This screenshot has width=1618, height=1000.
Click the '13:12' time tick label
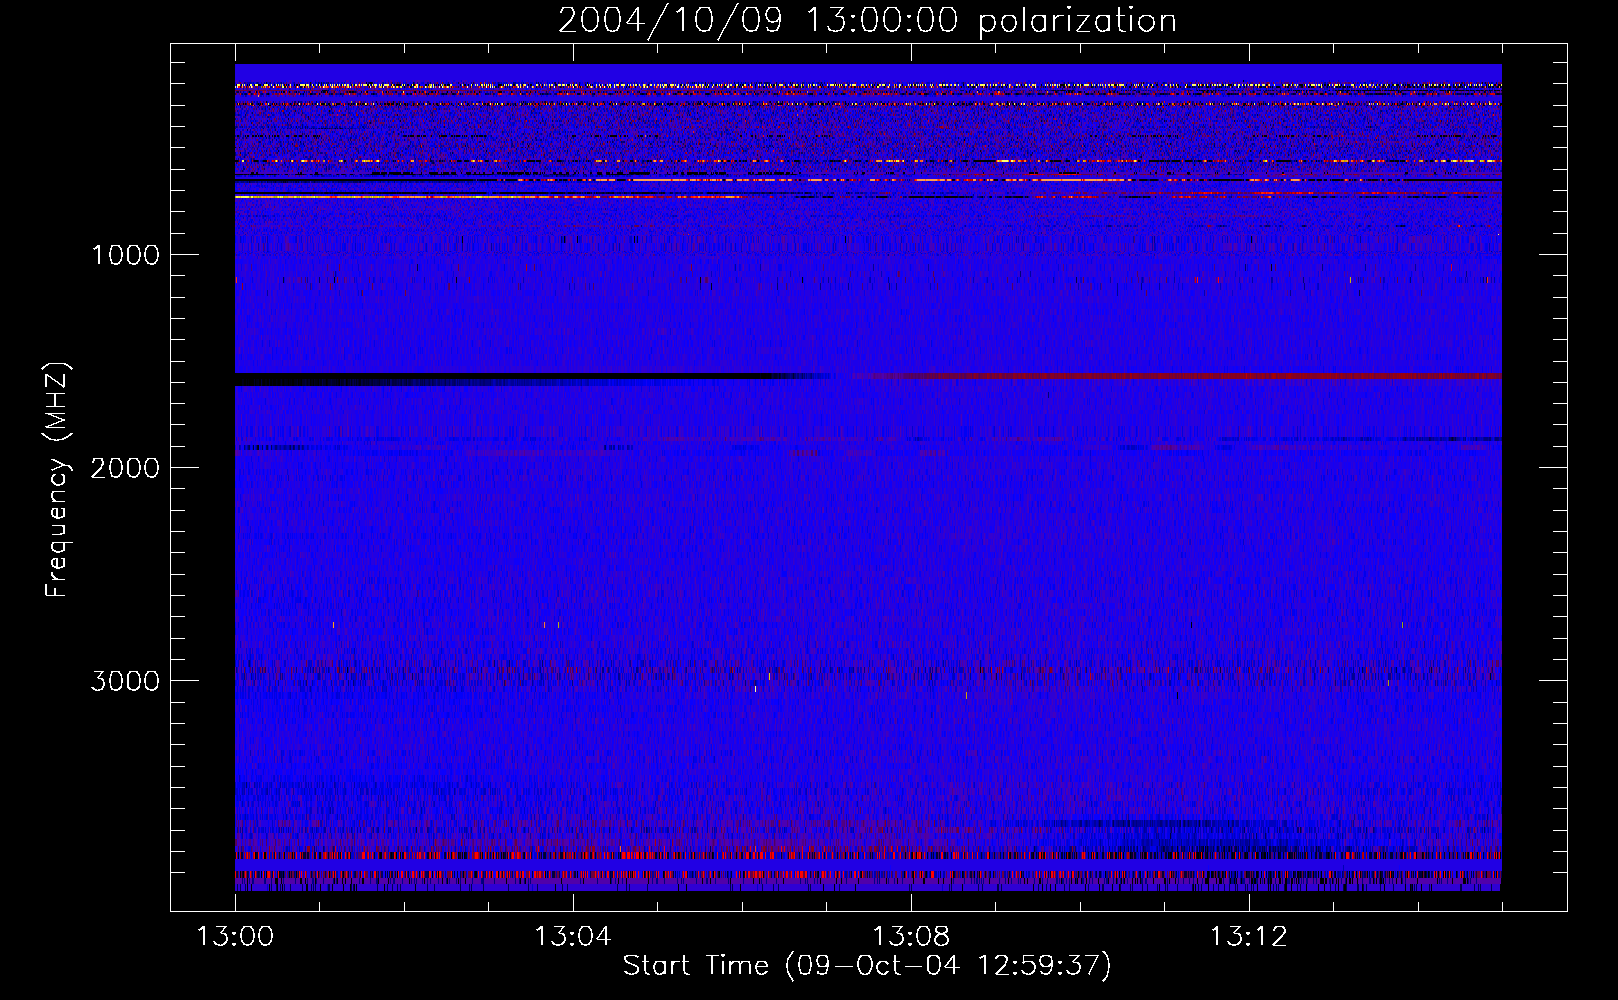coord(1248,937)
